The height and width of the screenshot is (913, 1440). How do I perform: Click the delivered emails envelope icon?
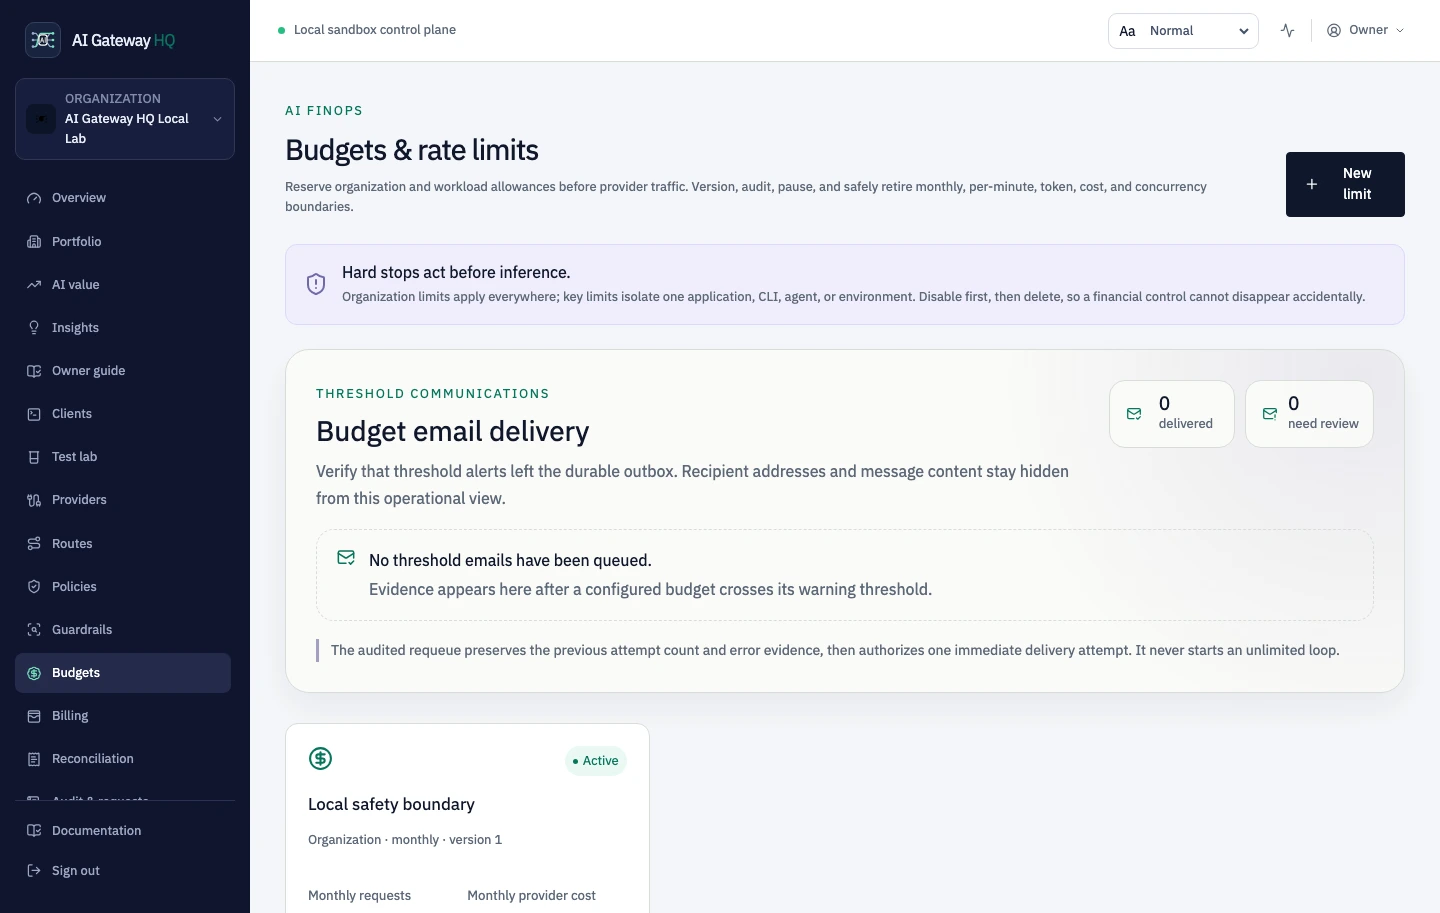(x=1134, y=414)
